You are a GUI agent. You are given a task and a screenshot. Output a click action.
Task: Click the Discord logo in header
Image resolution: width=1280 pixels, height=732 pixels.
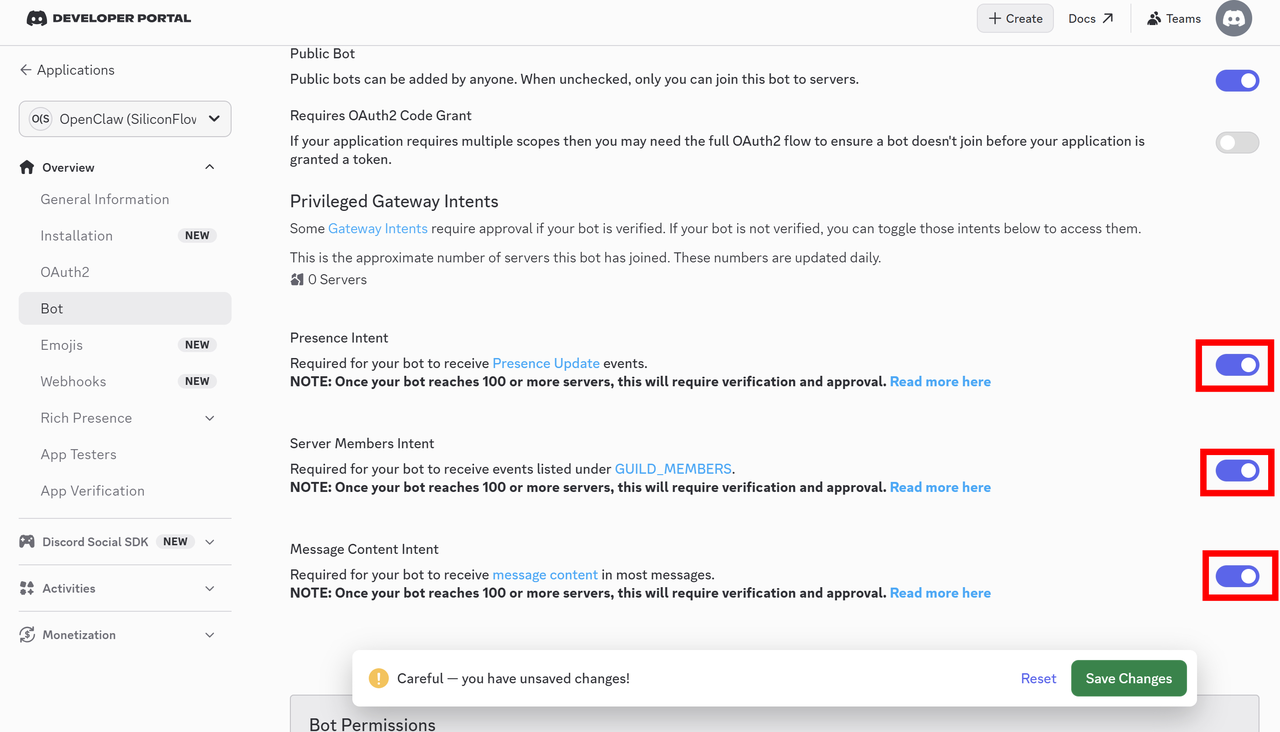tap(37, 18)
